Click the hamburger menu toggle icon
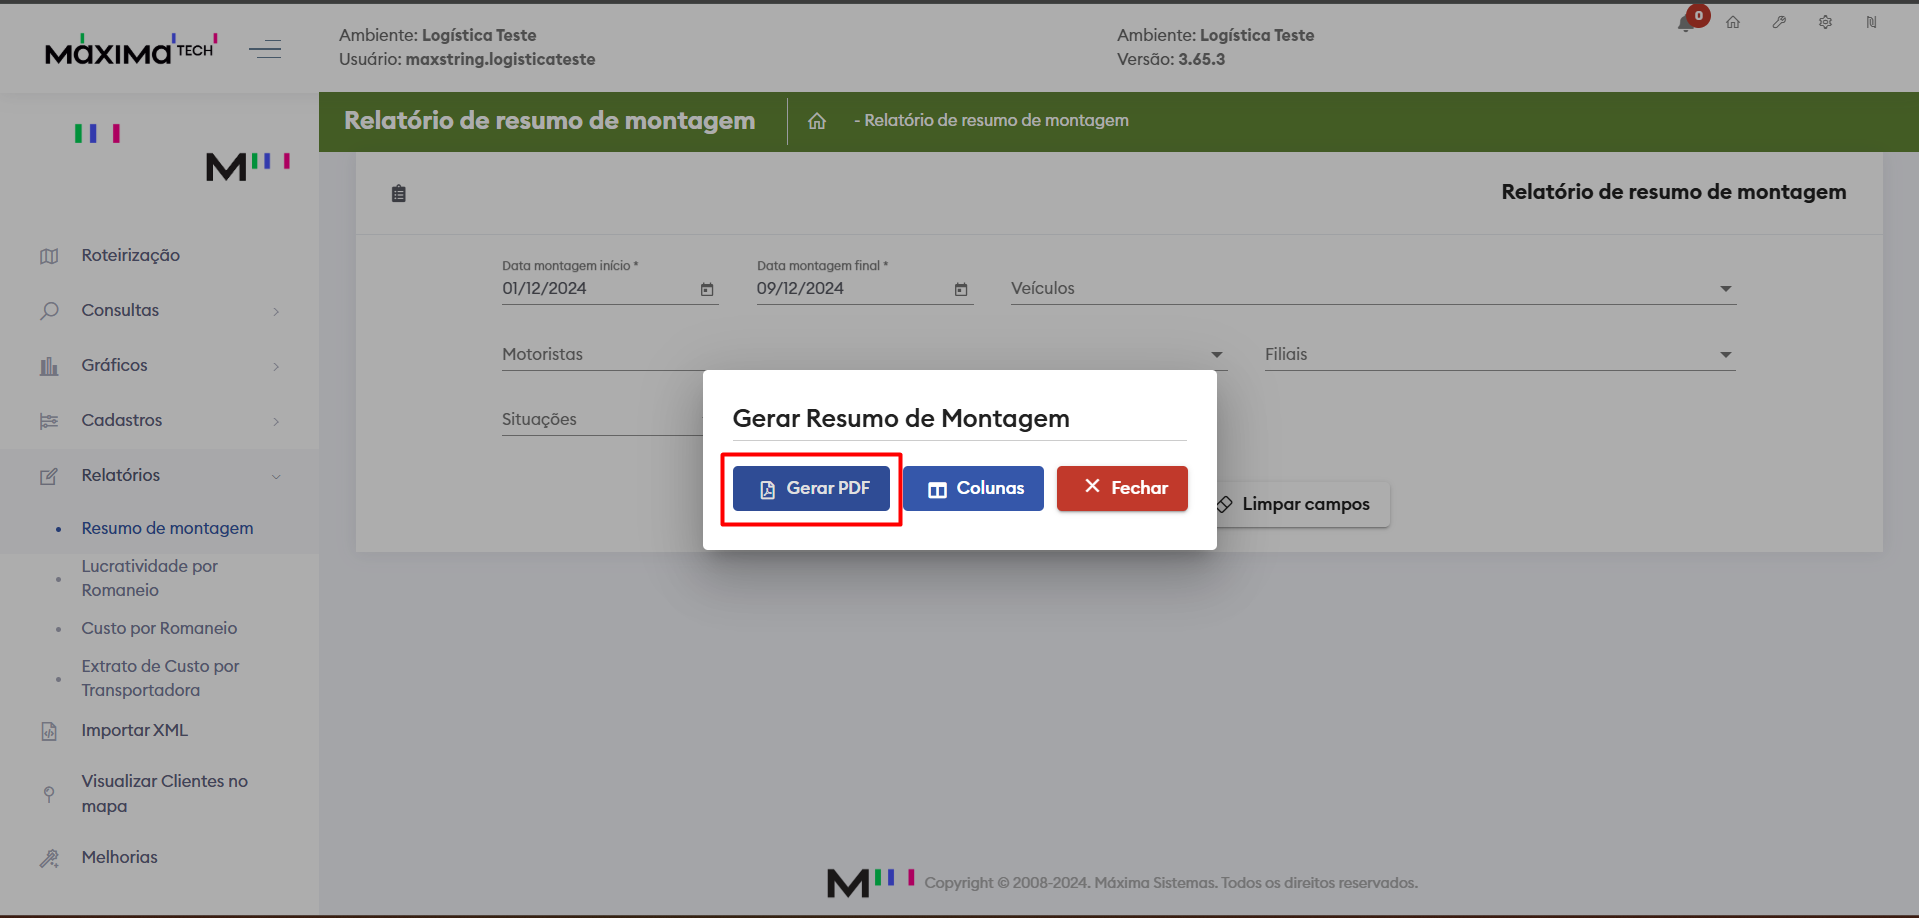 click(x=265, y=49)
